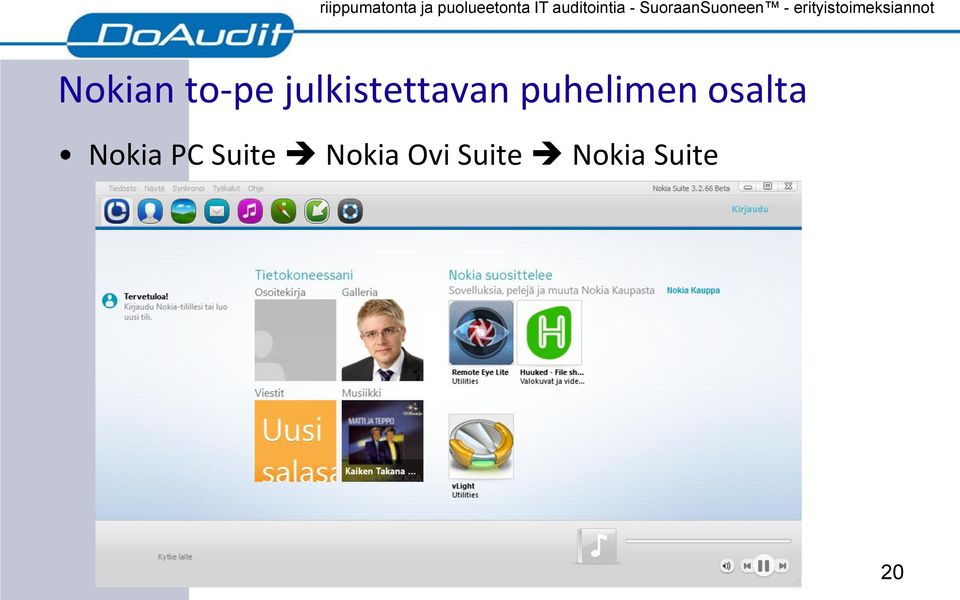Click the Huuked - File sh... label
This screenshot has height=600, width=960.
tap(552, 372)
